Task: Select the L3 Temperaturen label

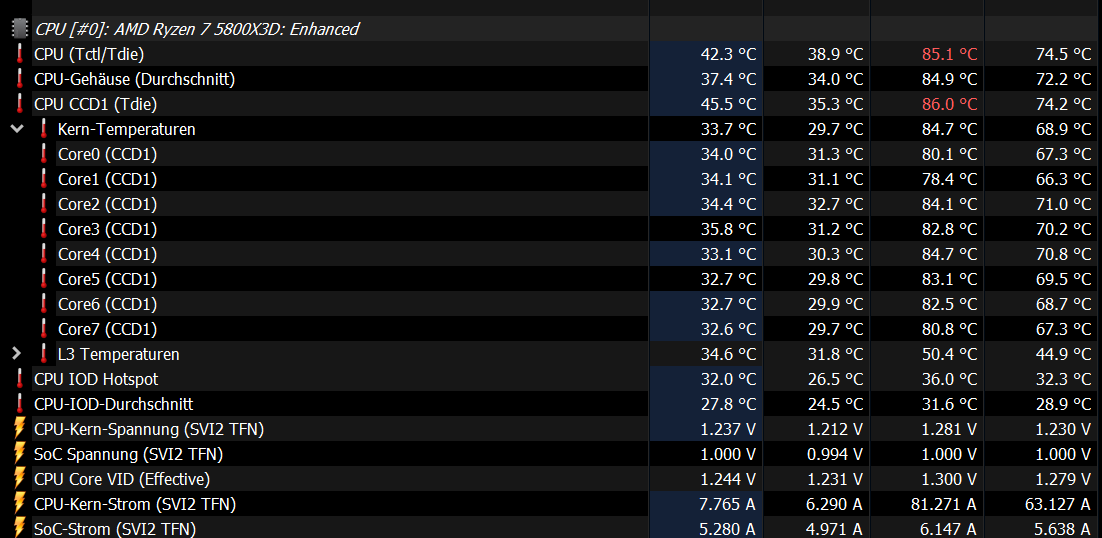Action: click(x=119, y=354)
